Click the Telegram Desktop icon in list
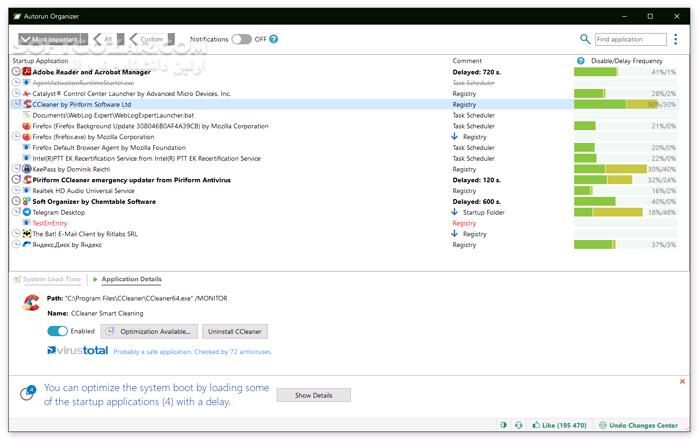700x442 pixels. pos(27,212)
